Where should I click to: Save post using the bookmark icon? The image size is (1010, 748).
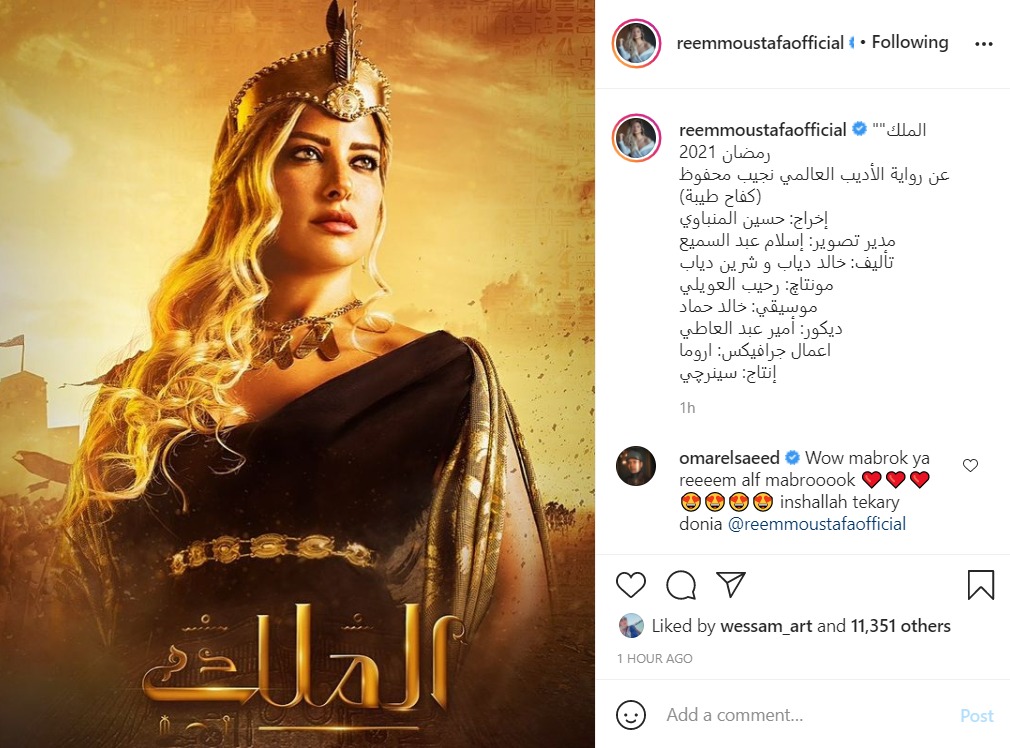coord(980,585)
